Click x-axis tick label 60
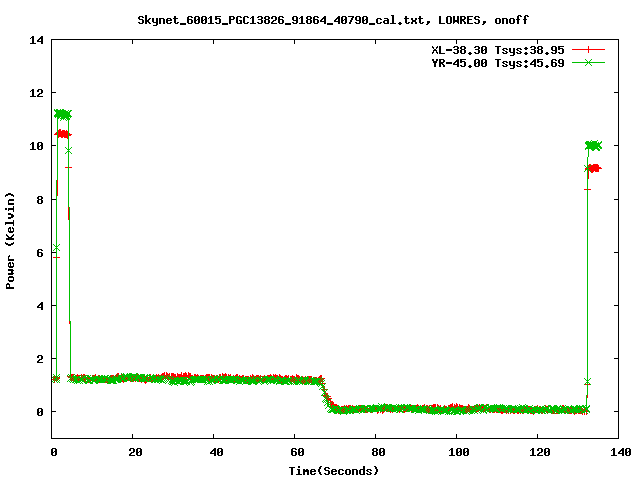The image size is (640, 480). coord(297,452)
